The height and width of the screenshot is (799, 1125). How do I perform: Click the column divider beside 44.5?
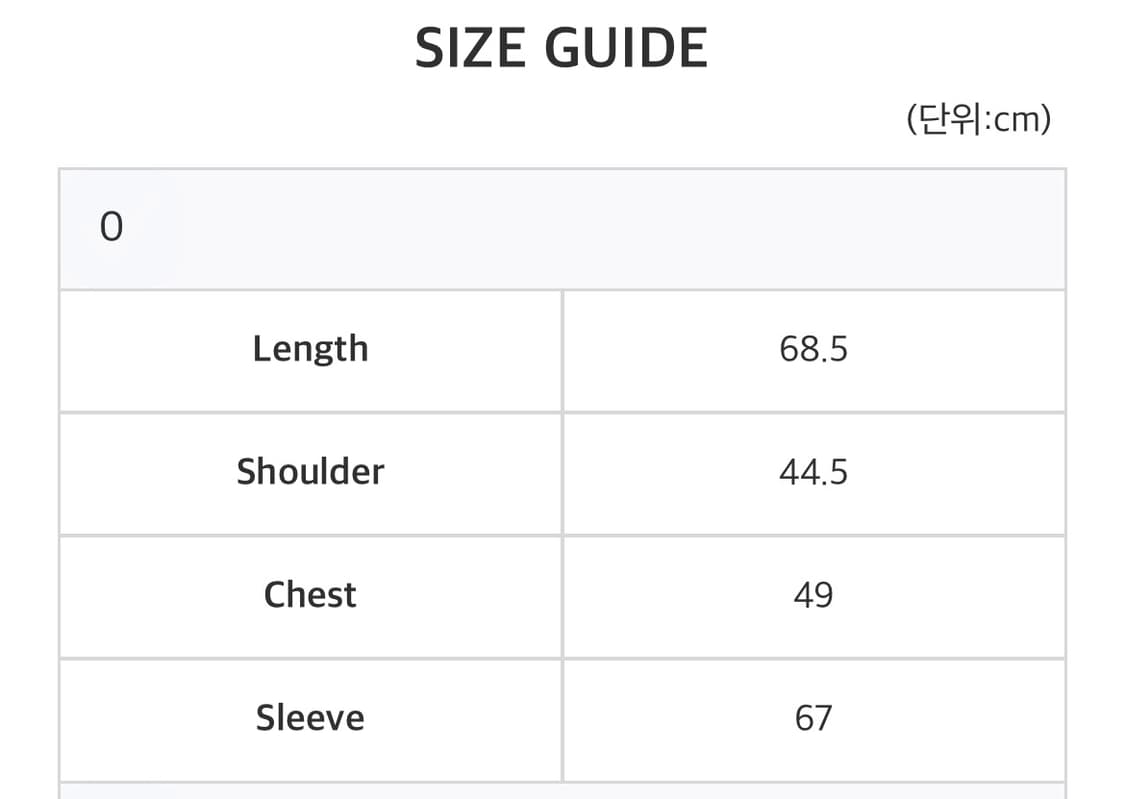click(x=562, y=472)
